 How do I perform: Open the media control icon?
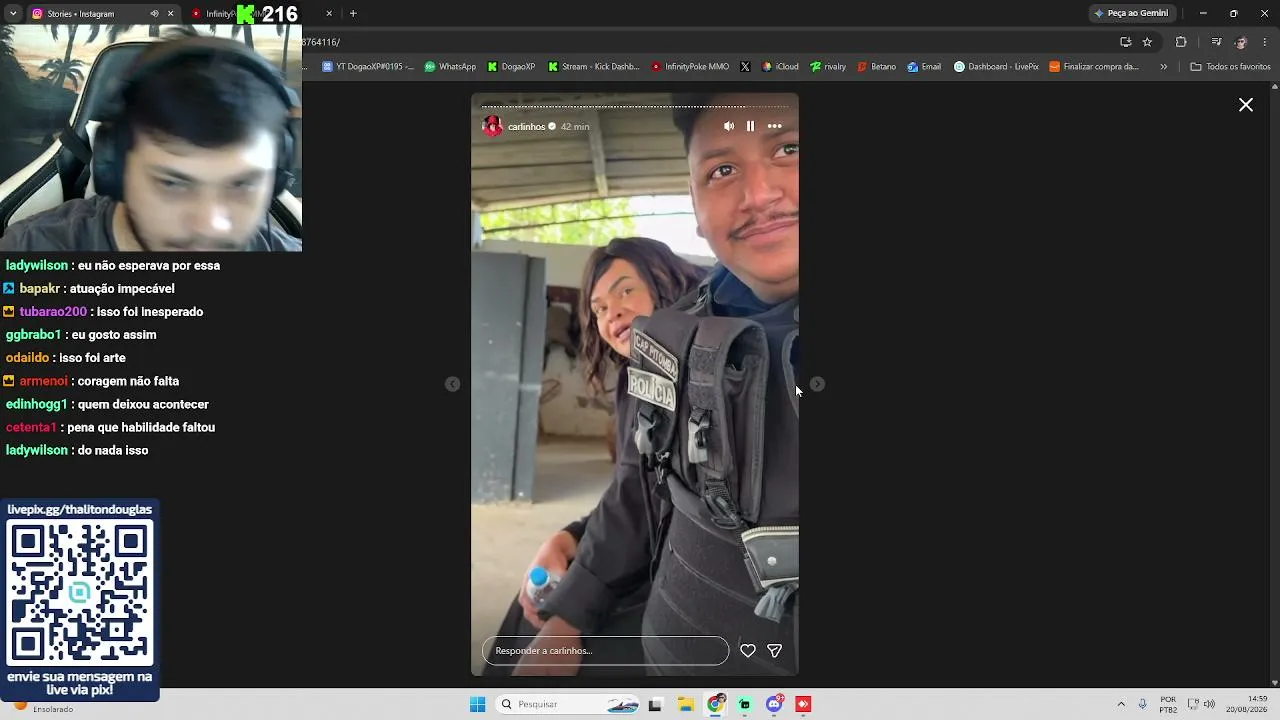pyautogui.click(x=1216, y=42)
